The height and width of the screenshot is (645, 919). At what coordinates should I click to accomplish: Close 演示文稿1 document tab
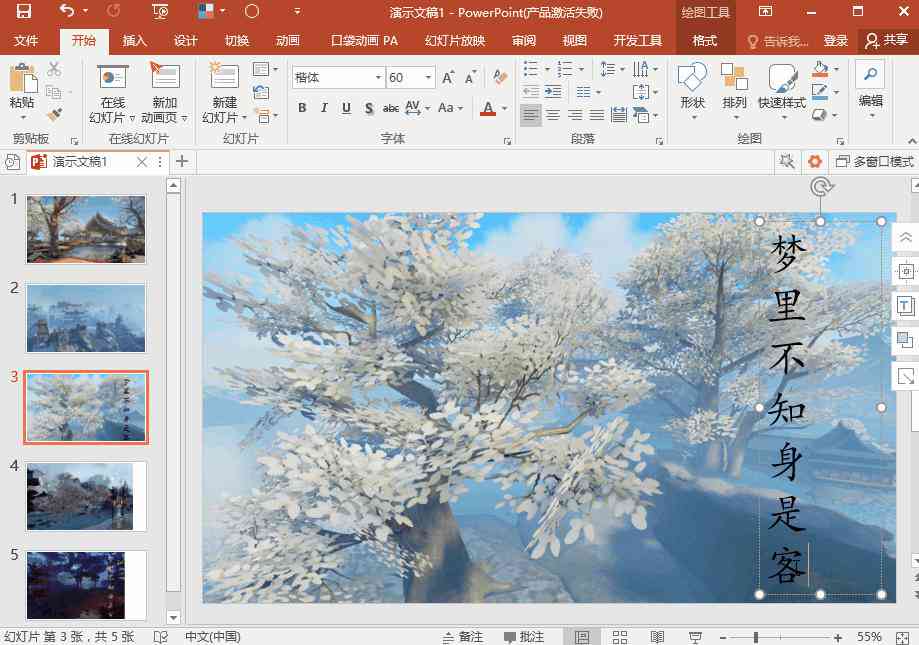point(142,162)
